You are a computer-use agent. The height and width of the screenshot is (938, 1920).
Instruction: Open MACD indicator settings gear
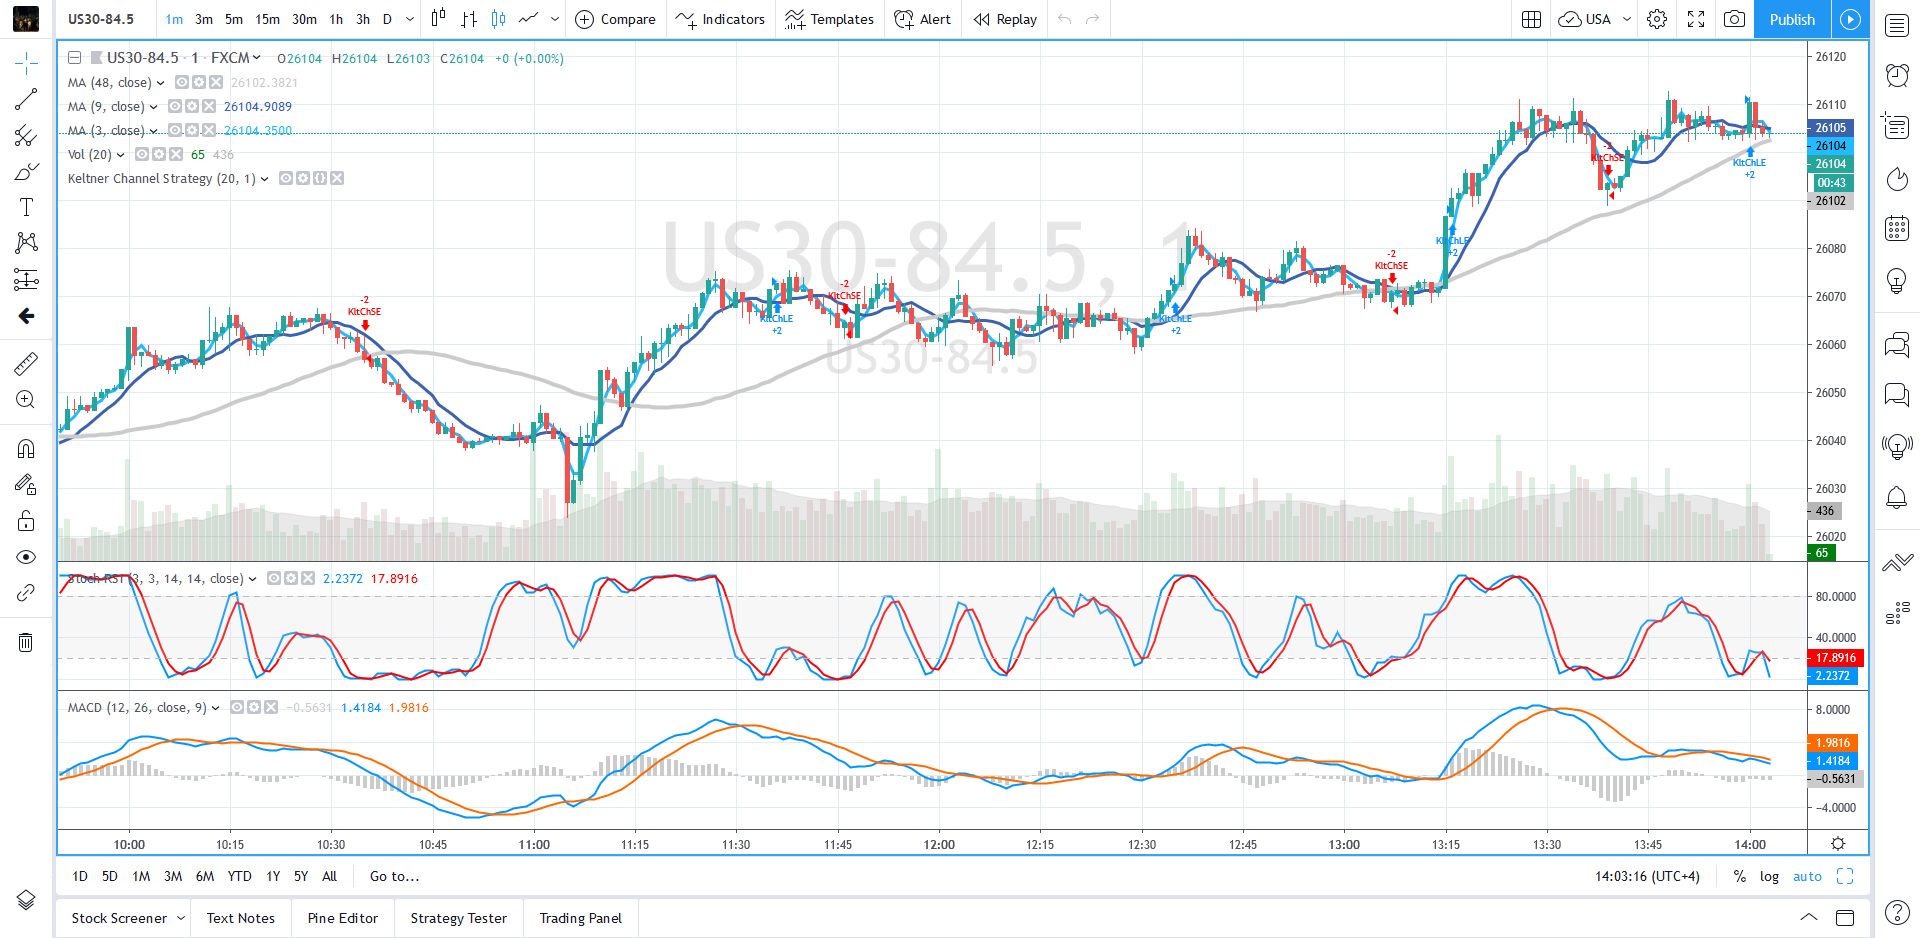point(254,707)
